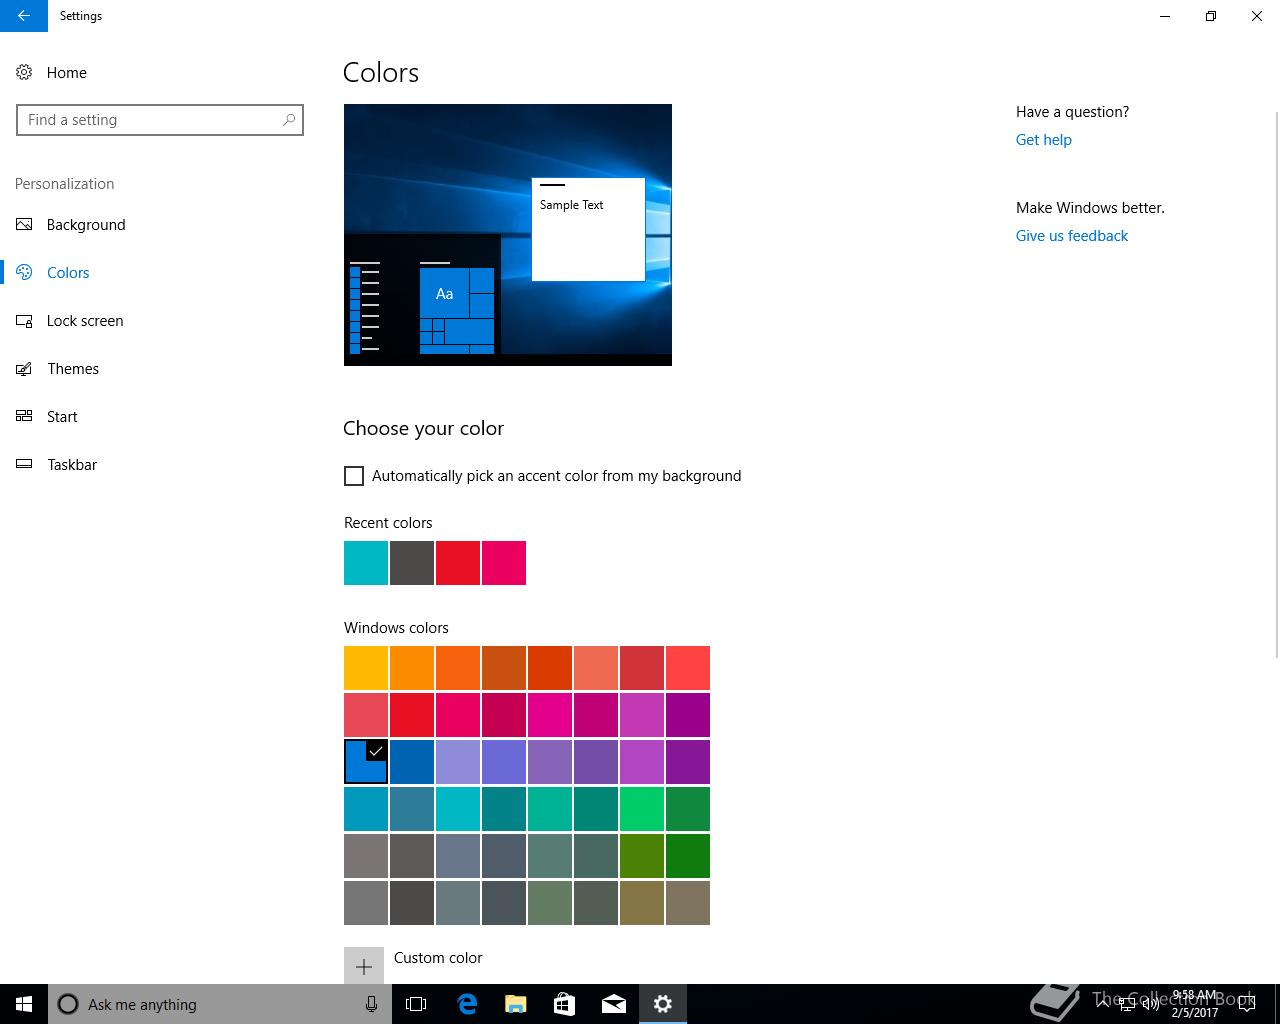Click the Cortana microphone icon
The image size is (1280, 1024).
[x=371, y=1004]
